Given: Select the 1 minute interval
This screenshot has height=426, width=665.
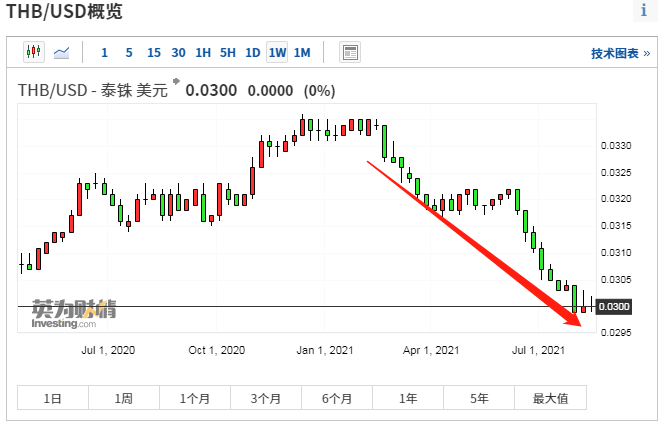Looking at the screenshot, I should click(x=104, y=53).
